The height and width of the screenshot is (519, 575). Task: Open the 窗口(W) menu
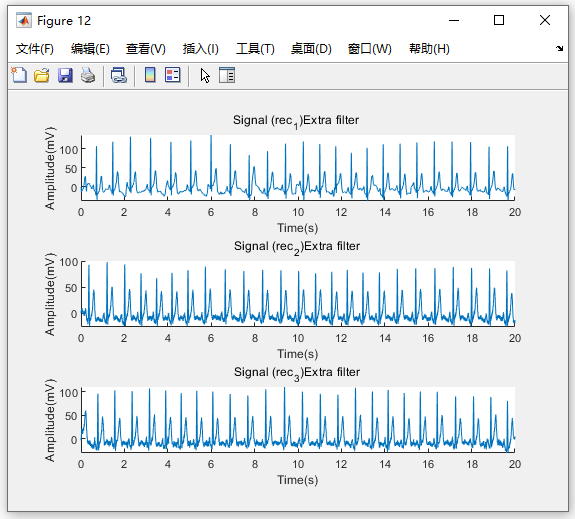click(x=369, y=49)
